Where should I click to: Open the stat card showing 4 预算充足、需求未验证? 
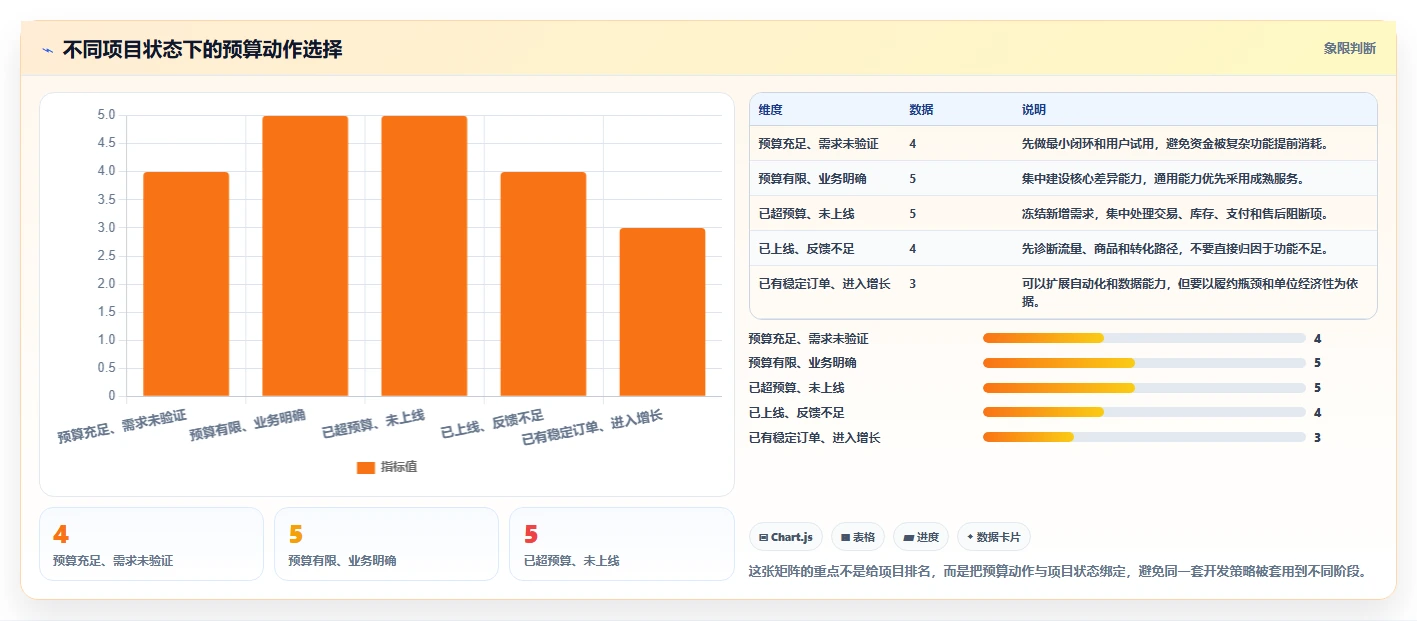point(151,544)
